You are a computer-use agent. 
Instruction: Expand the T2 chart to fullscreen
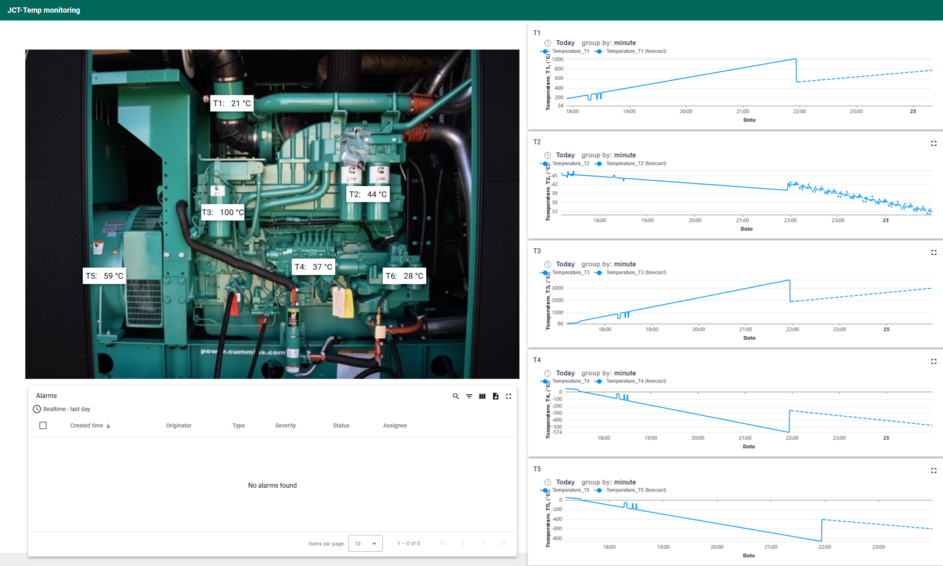pos(934,143)
